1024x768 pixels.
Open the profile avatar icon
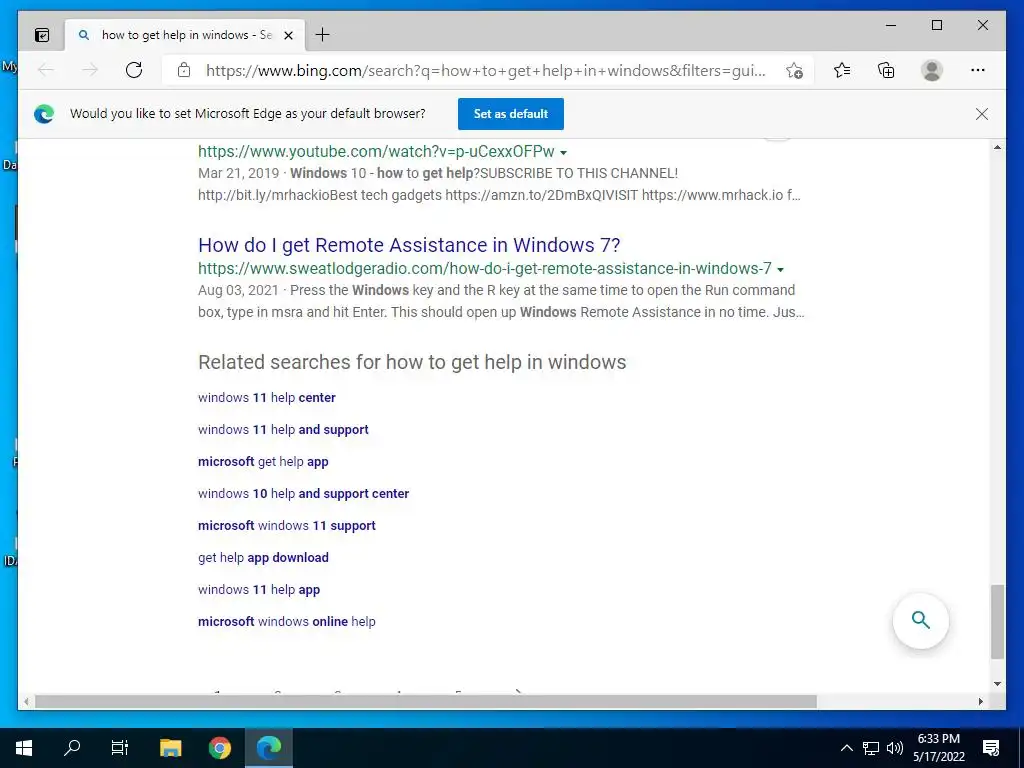932,70
